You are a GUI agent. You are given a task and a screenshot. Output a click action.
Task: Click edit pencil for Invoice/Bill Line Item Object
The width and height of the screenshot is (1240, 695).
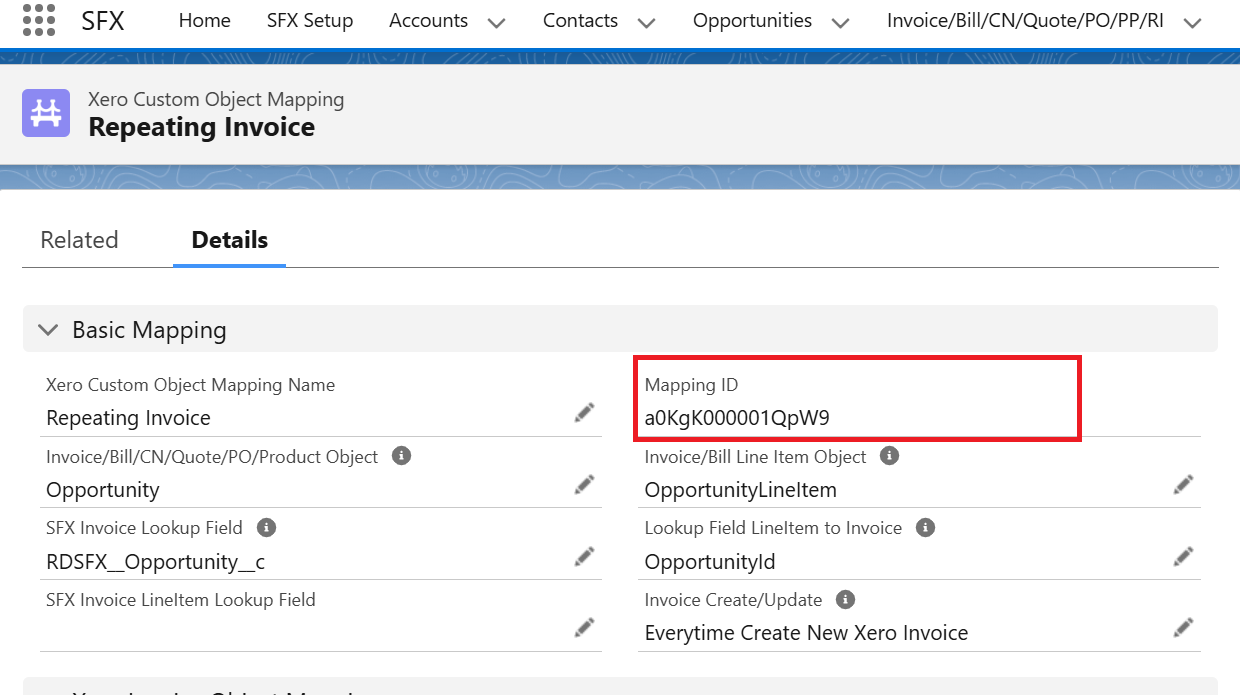click(x=1183, y=485)
